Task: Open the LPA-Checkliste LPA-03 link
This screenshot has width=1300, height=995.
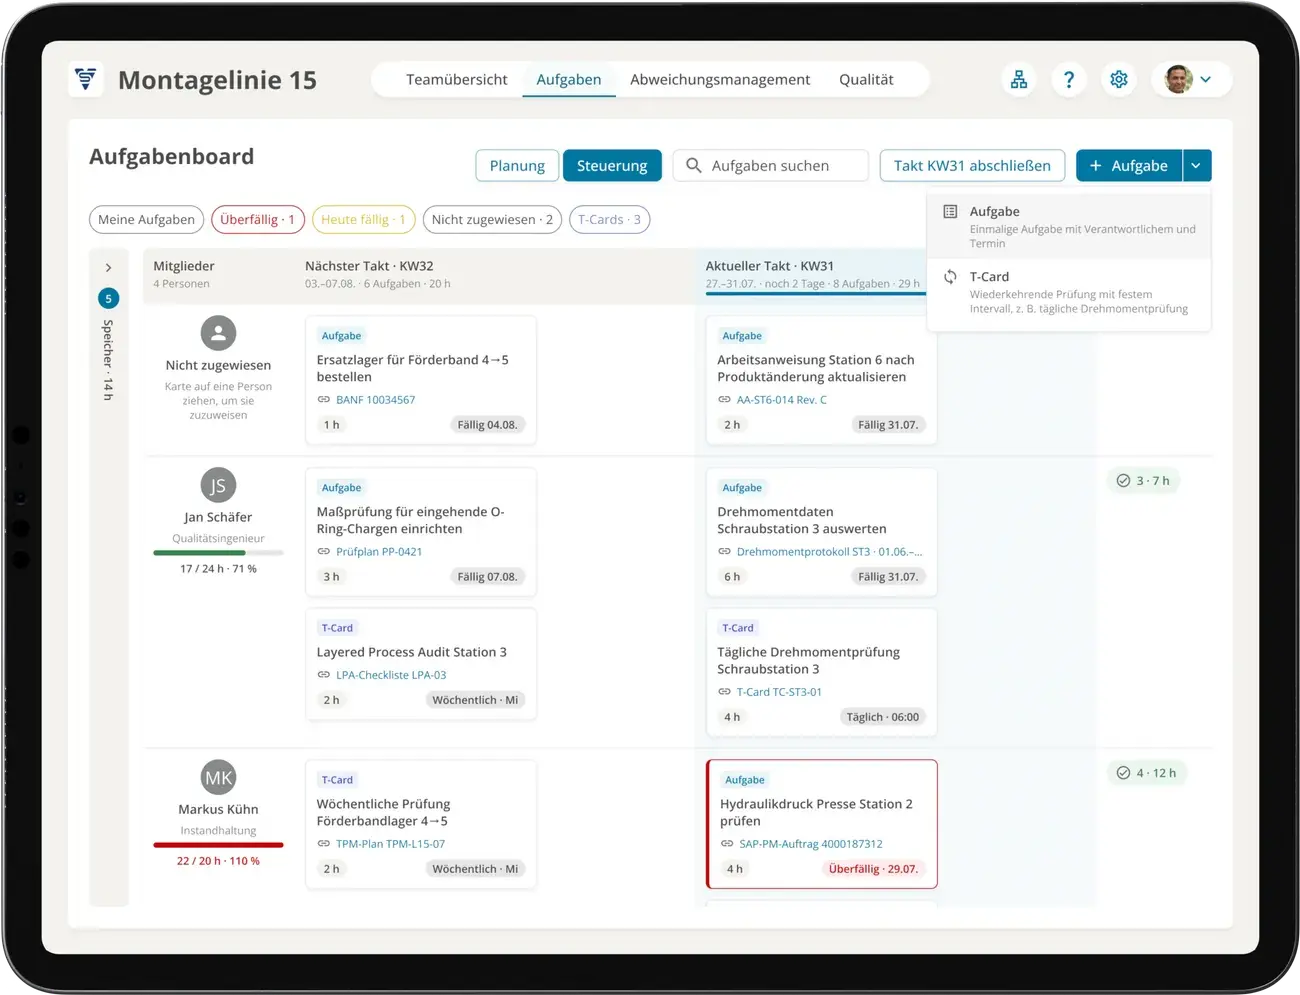Action: [391, 674]
